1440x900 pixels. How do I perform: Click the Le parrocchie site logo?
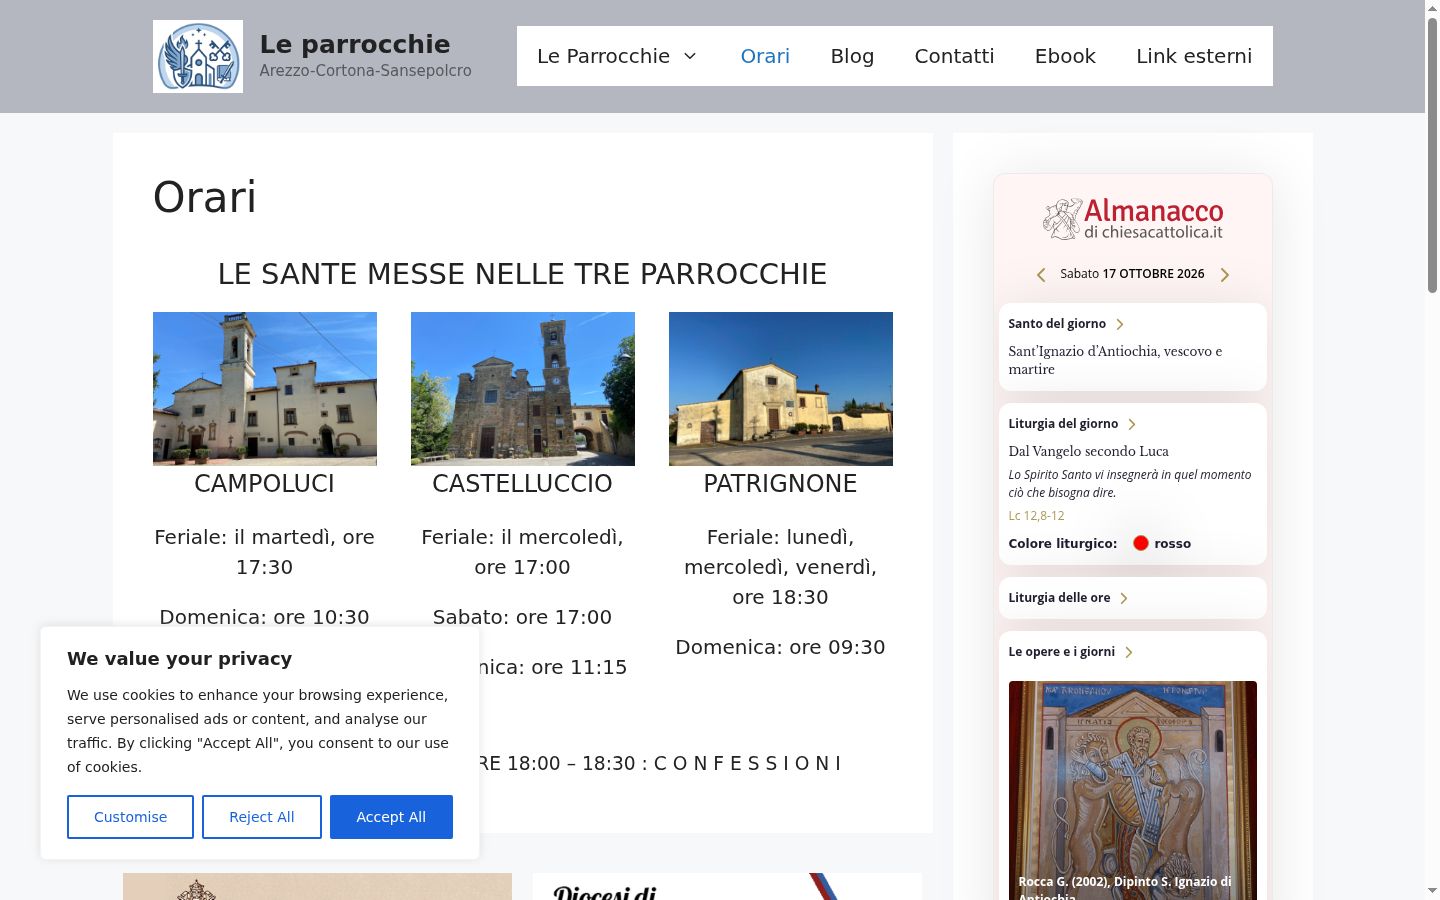coord(198,57)
